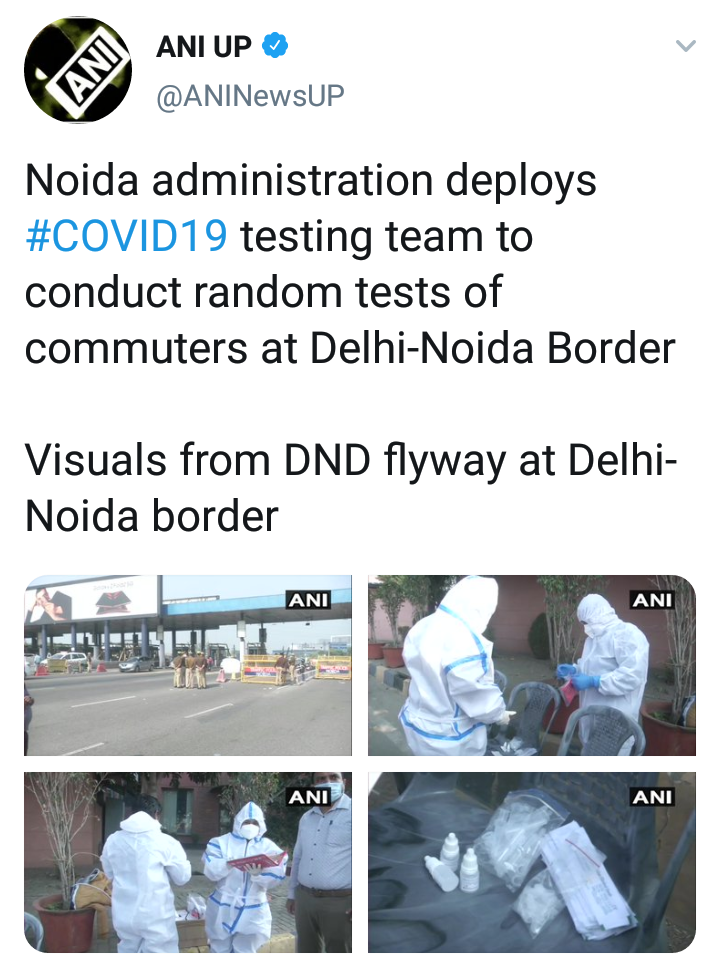View the DND toll plaza photo
The image size is (720, 966).
point(188,665)
